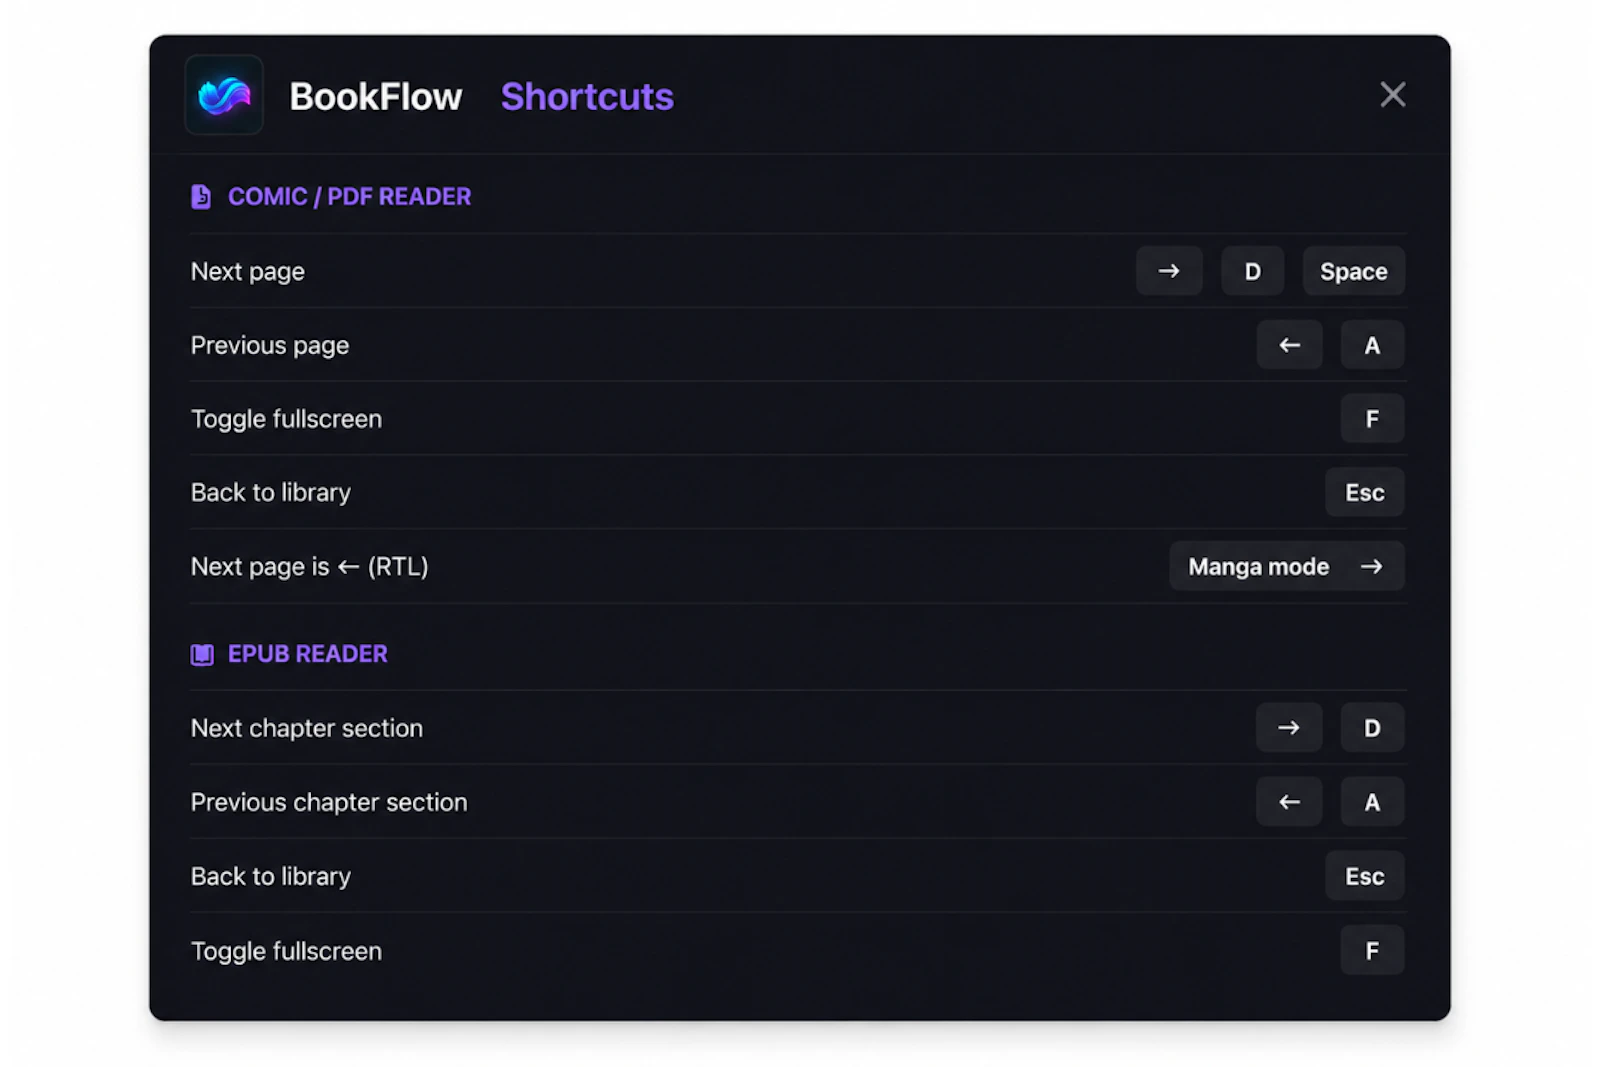Click the Space key badge

pos(1353,271)
